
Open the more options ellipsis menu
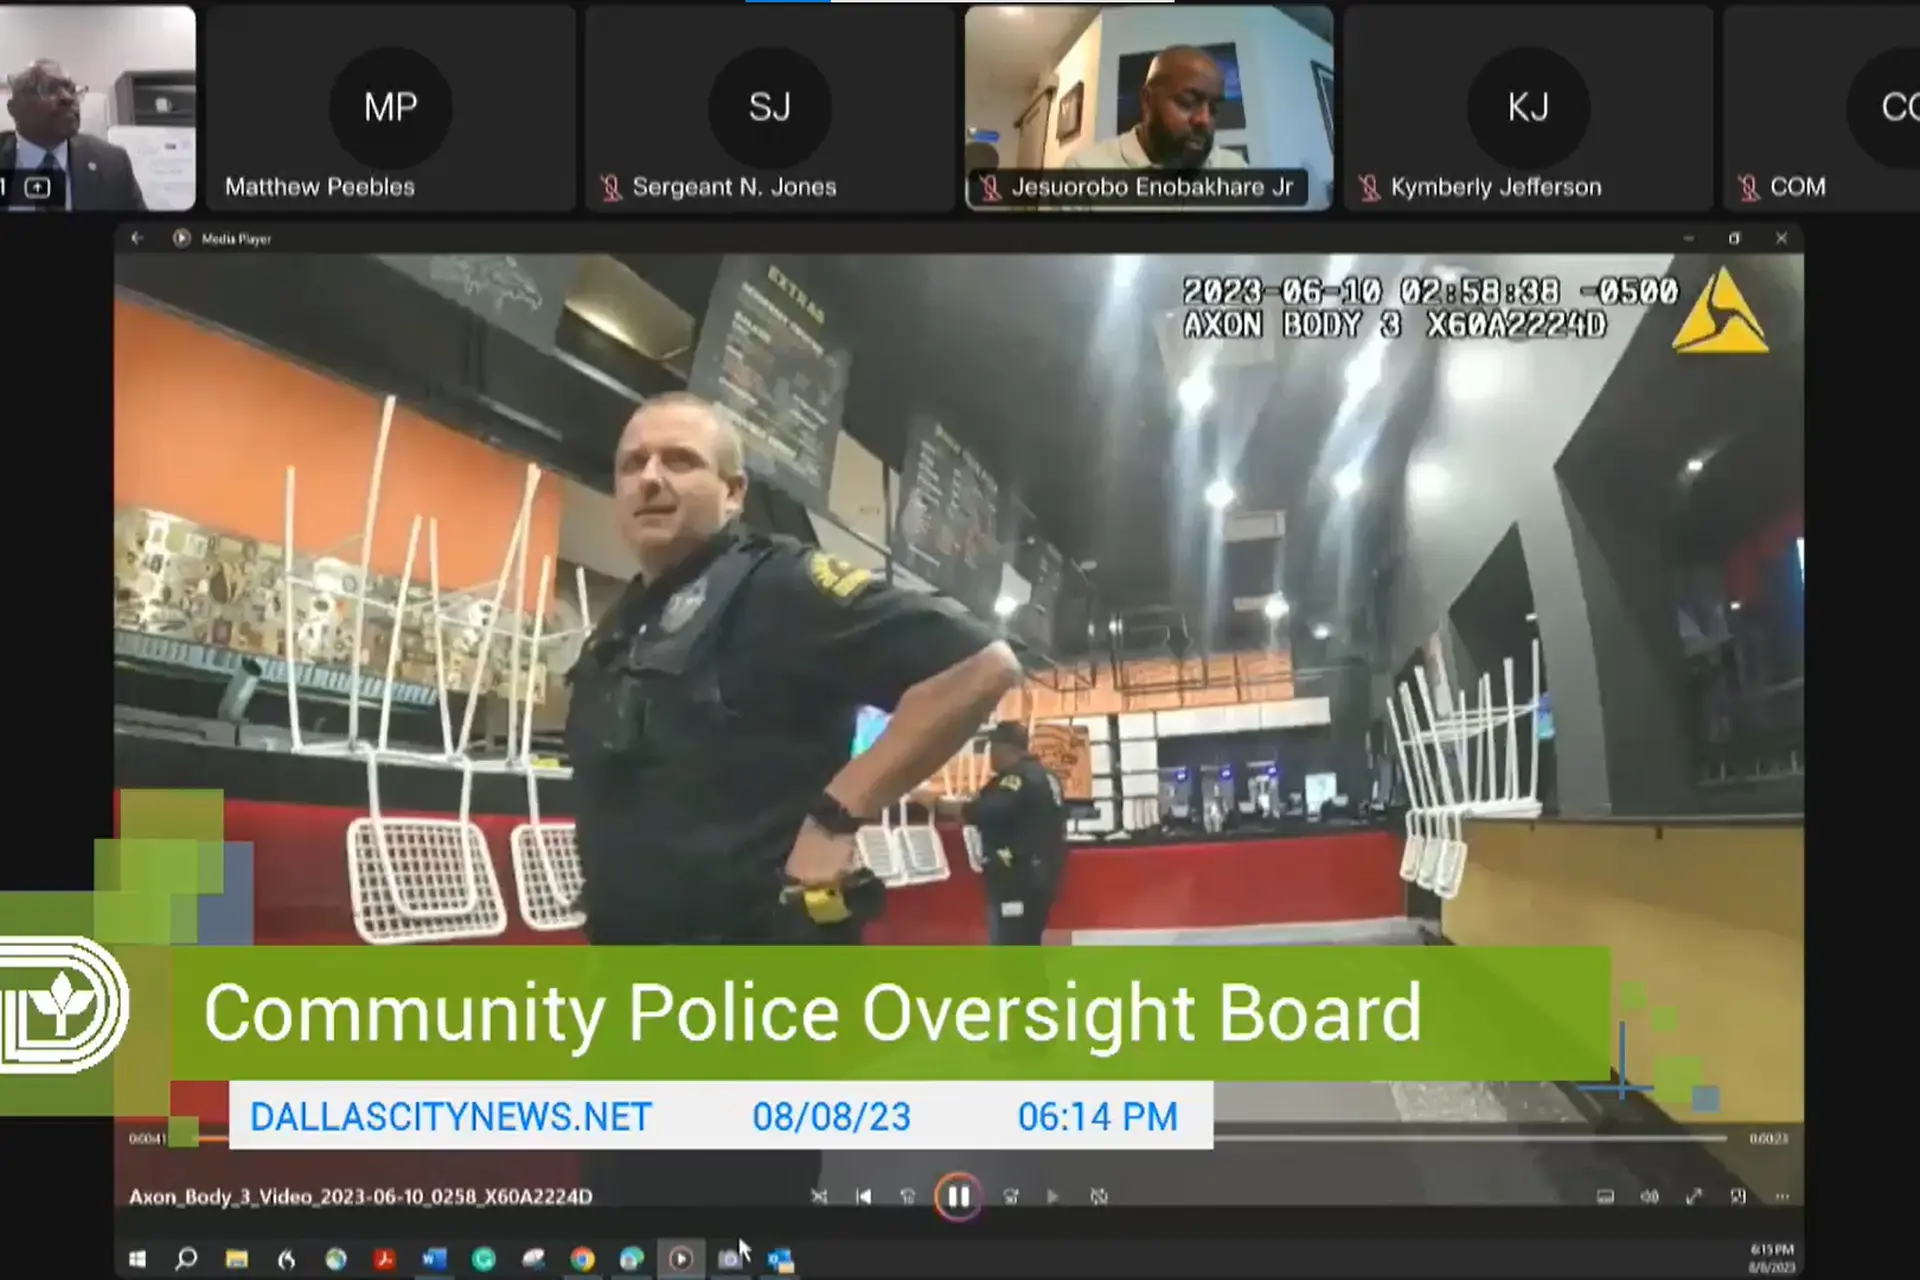click(1782, 1196)
